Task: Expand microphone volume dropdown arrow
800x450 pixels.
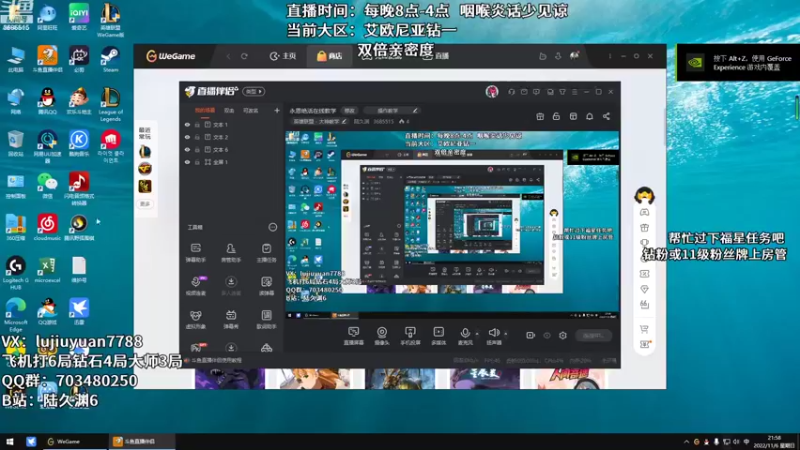Action: point(477,334)
